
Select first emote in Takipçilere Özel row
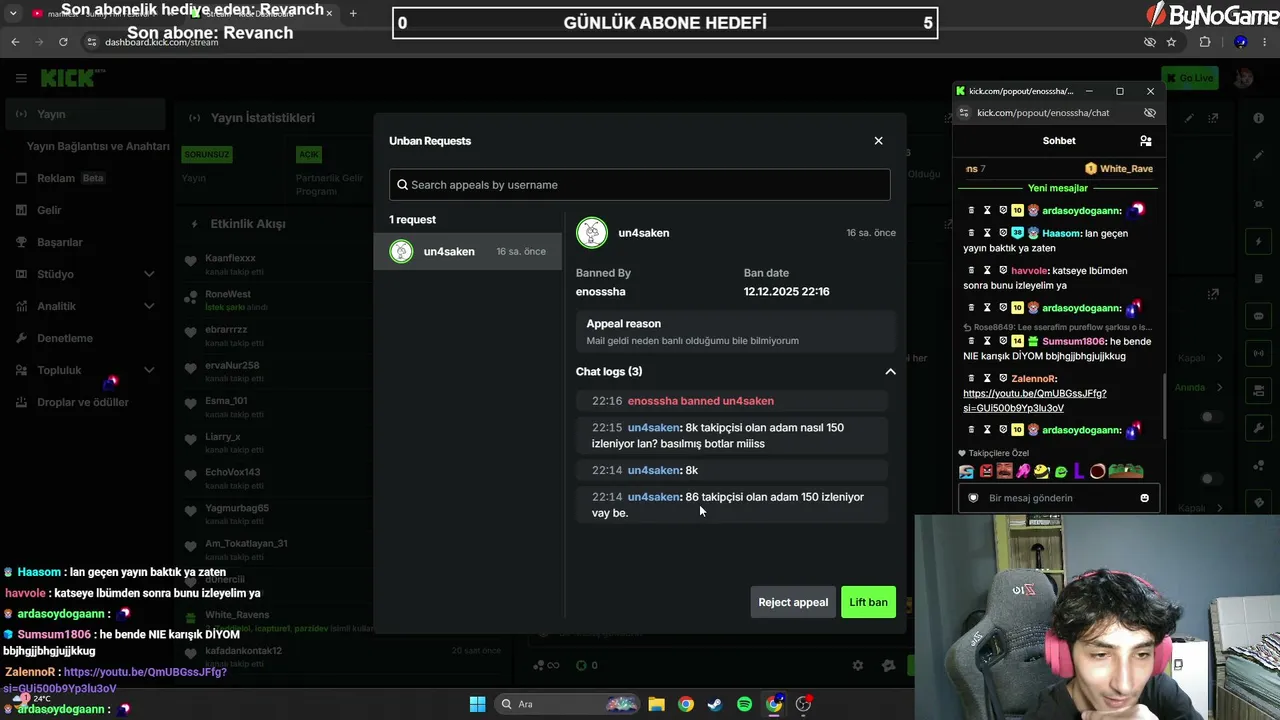[966, 472]
